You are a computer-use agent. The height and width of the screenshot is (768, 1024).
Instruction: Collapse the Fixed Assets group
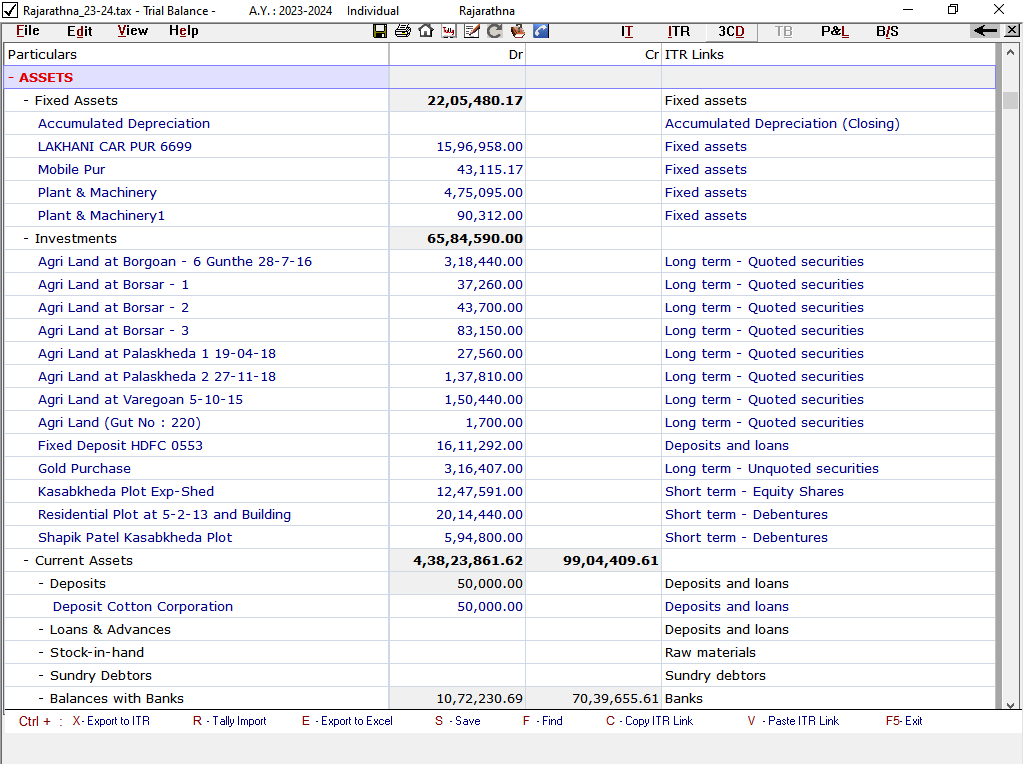click(x=26, y=100)
